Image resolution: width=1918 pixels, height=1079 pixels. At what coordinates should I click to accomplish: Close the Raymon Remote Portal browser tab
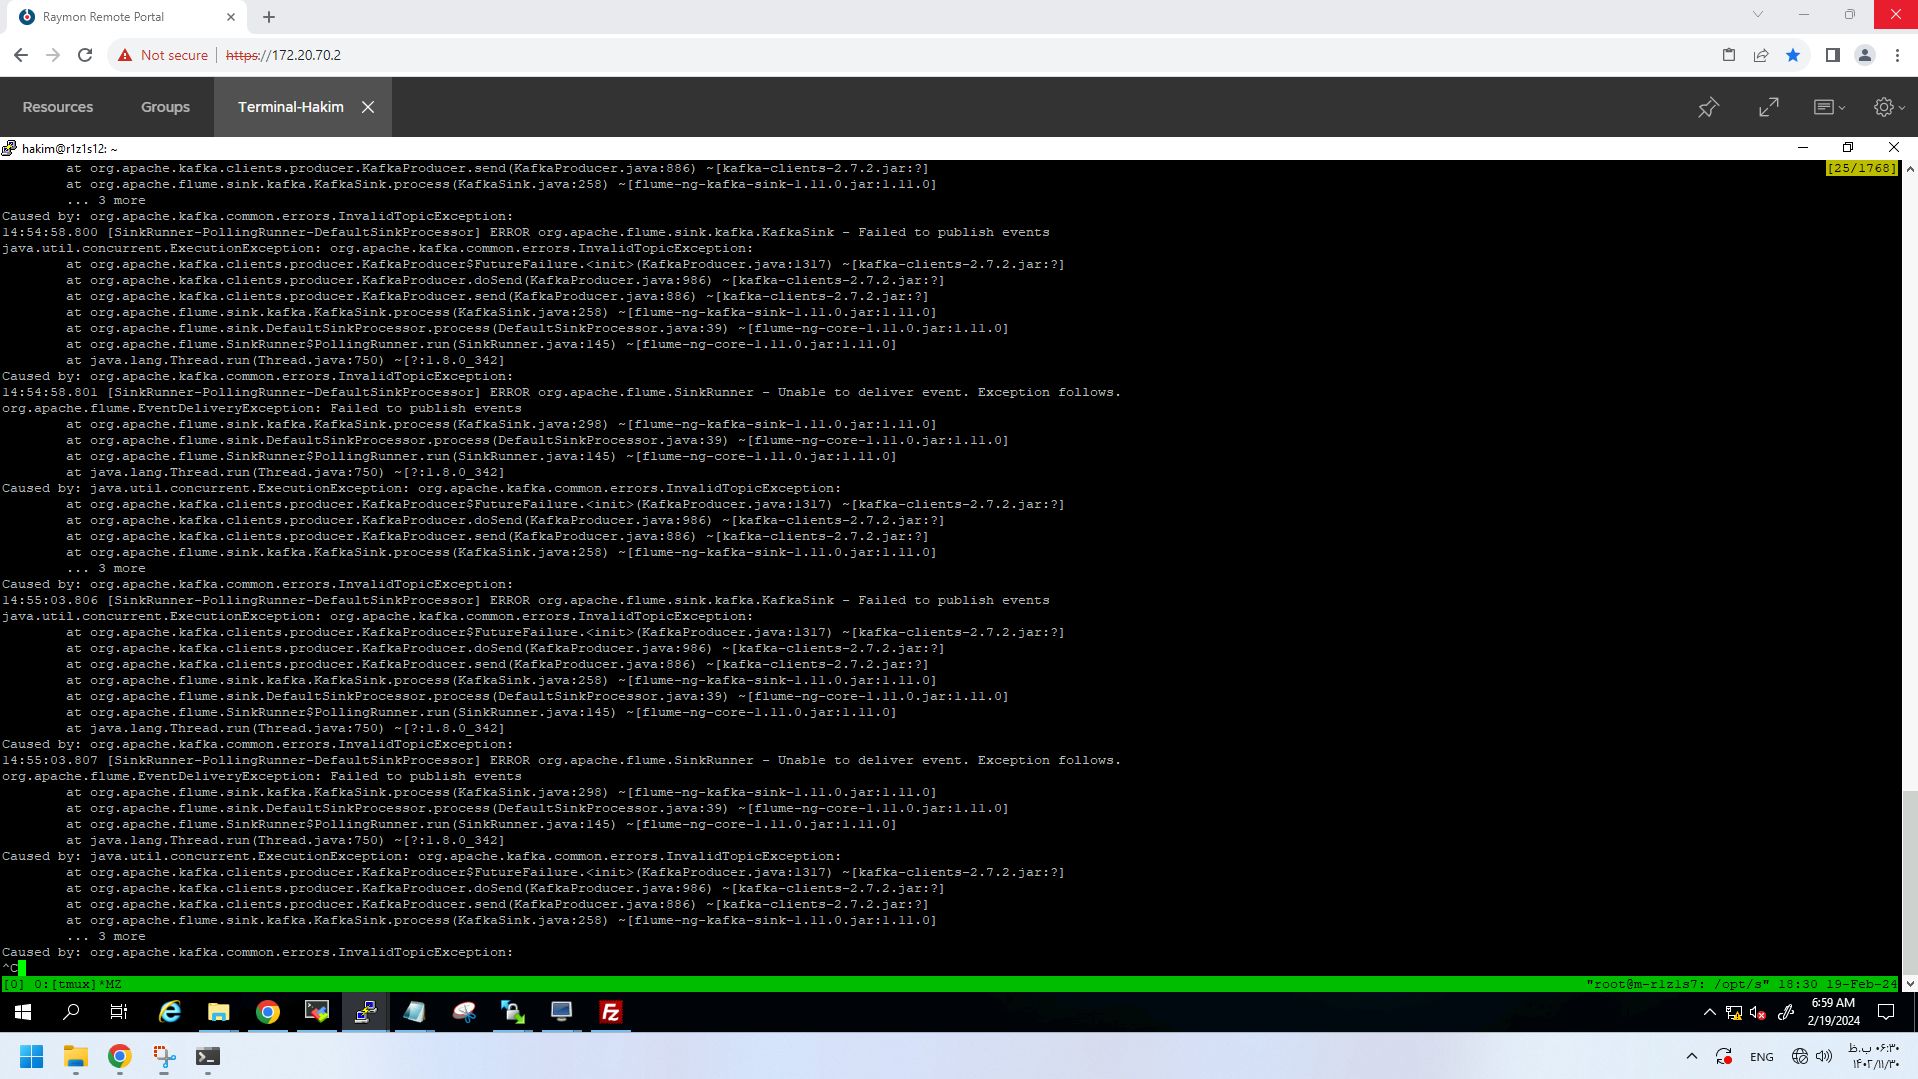pos(231,17)
